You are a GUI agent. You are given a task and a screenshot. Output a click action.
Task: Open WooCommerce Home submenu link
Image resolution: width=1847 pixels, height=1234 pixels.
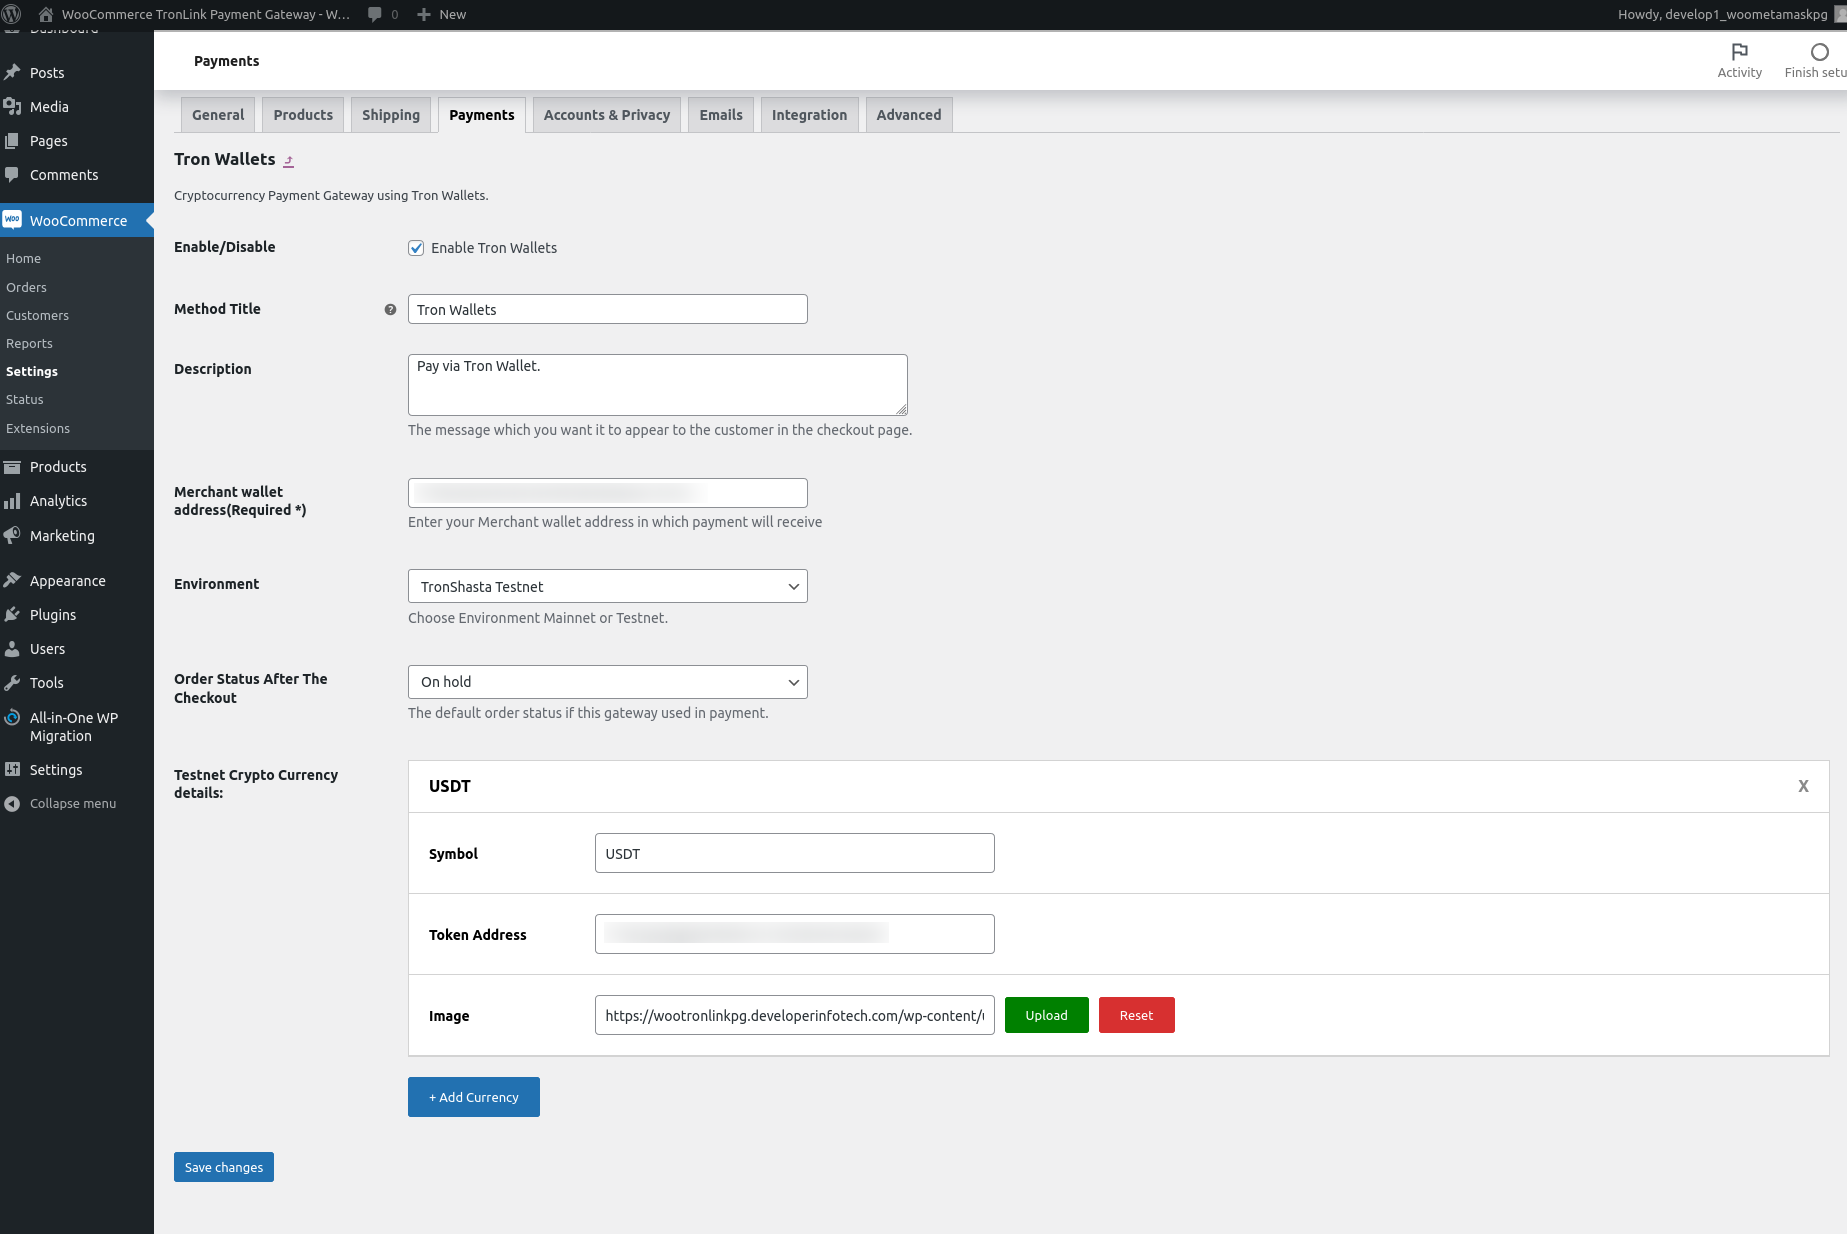[23, 258]
